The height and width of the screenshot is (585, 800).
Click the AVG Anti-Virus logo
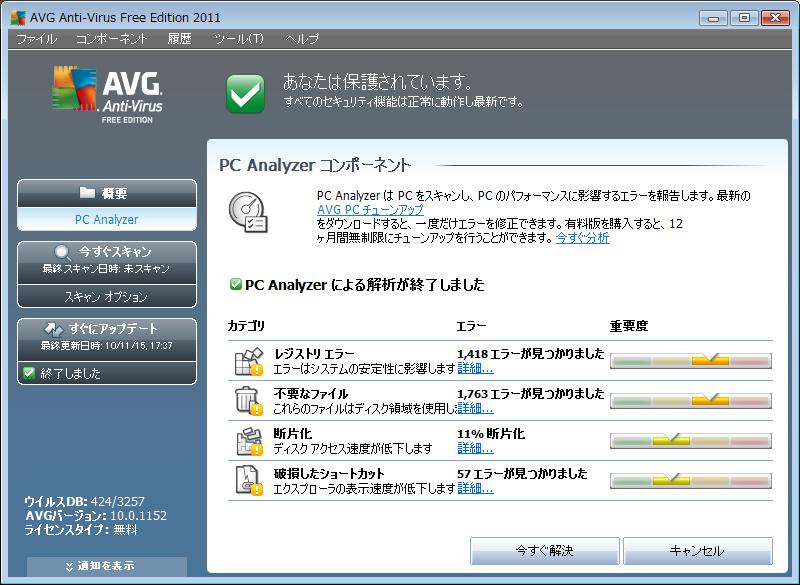108,95
